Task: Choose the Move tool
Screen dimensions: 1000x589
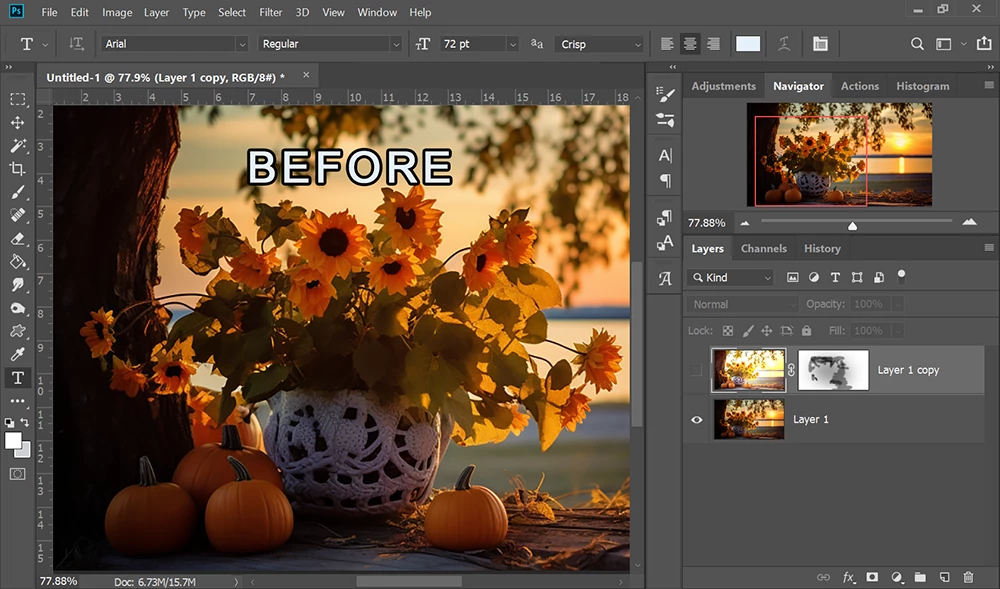Action: pyautogui.click(x=17, y=123)
